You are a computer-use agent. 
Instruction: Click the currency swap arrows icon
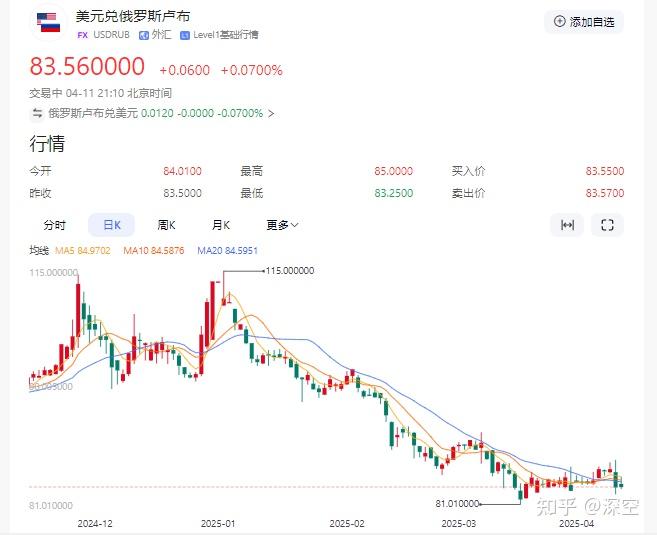37,113
